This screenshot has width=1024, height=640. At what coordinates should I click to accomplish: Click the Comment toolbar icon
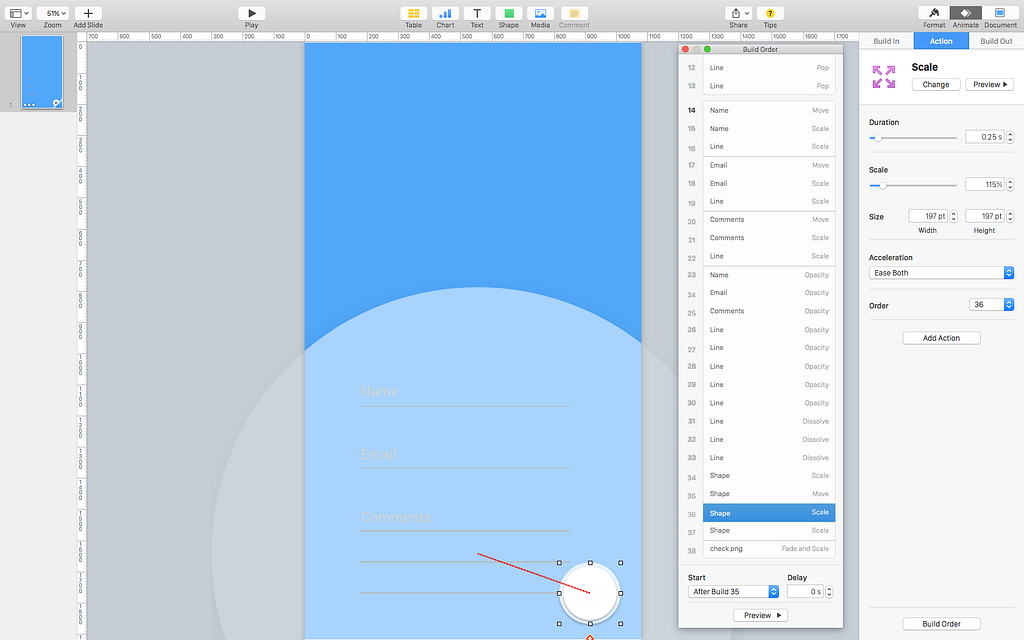[574, 13]
